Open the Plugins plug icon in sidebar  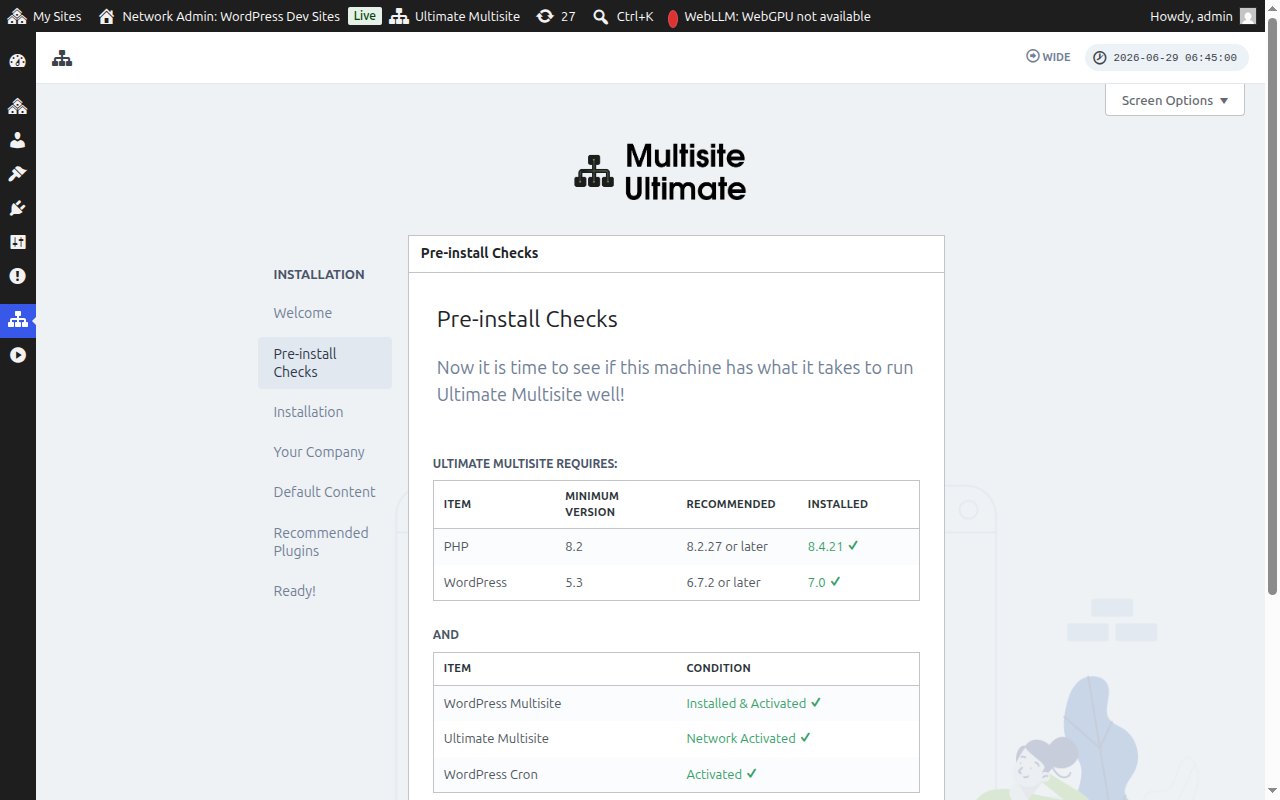point(17,208)
